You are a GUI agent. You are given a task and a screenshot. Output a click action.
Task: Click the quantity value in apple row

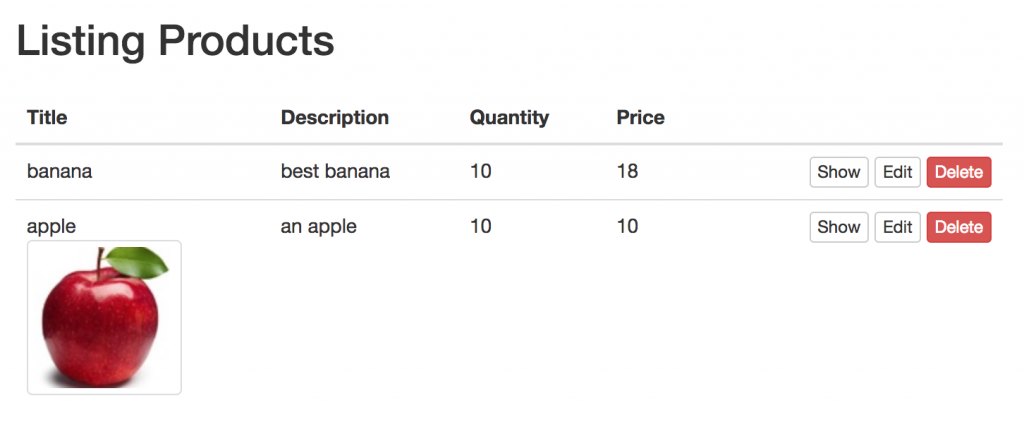tap(480, 226)
